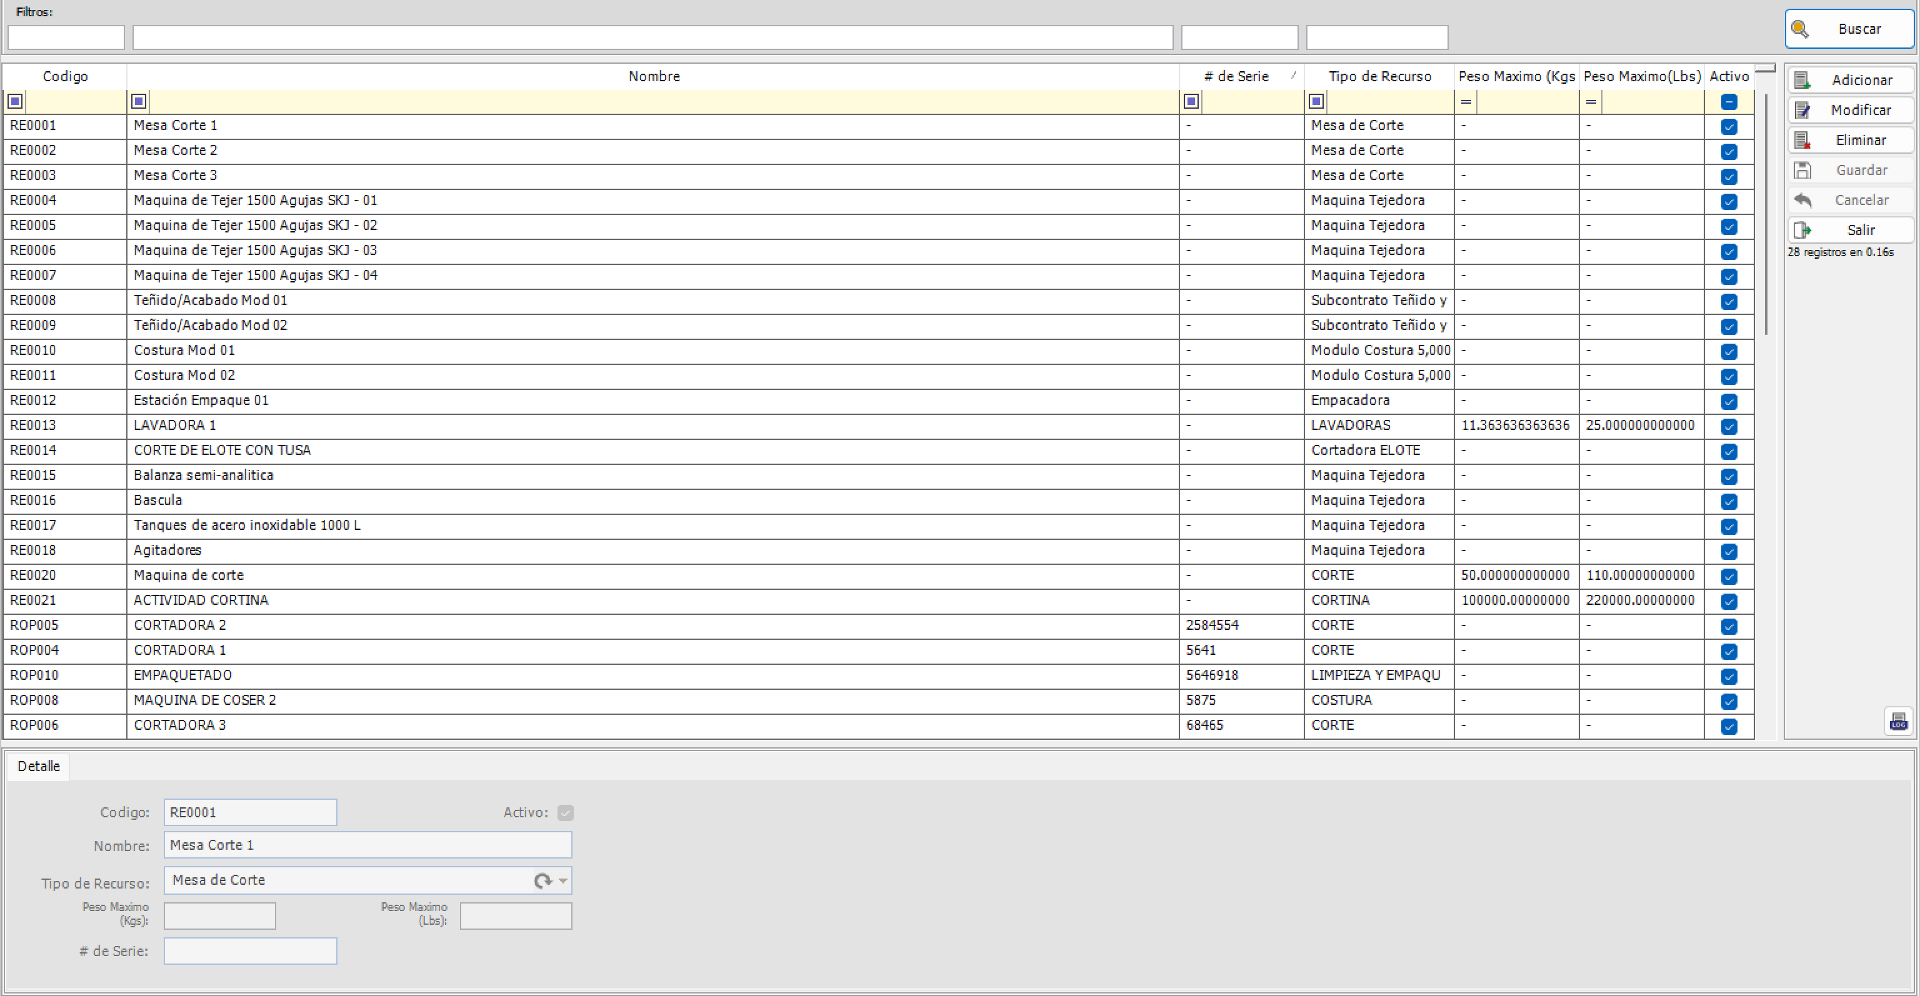
Task: Click the Eliminar delete icon
Action: tap(1804, 140)
